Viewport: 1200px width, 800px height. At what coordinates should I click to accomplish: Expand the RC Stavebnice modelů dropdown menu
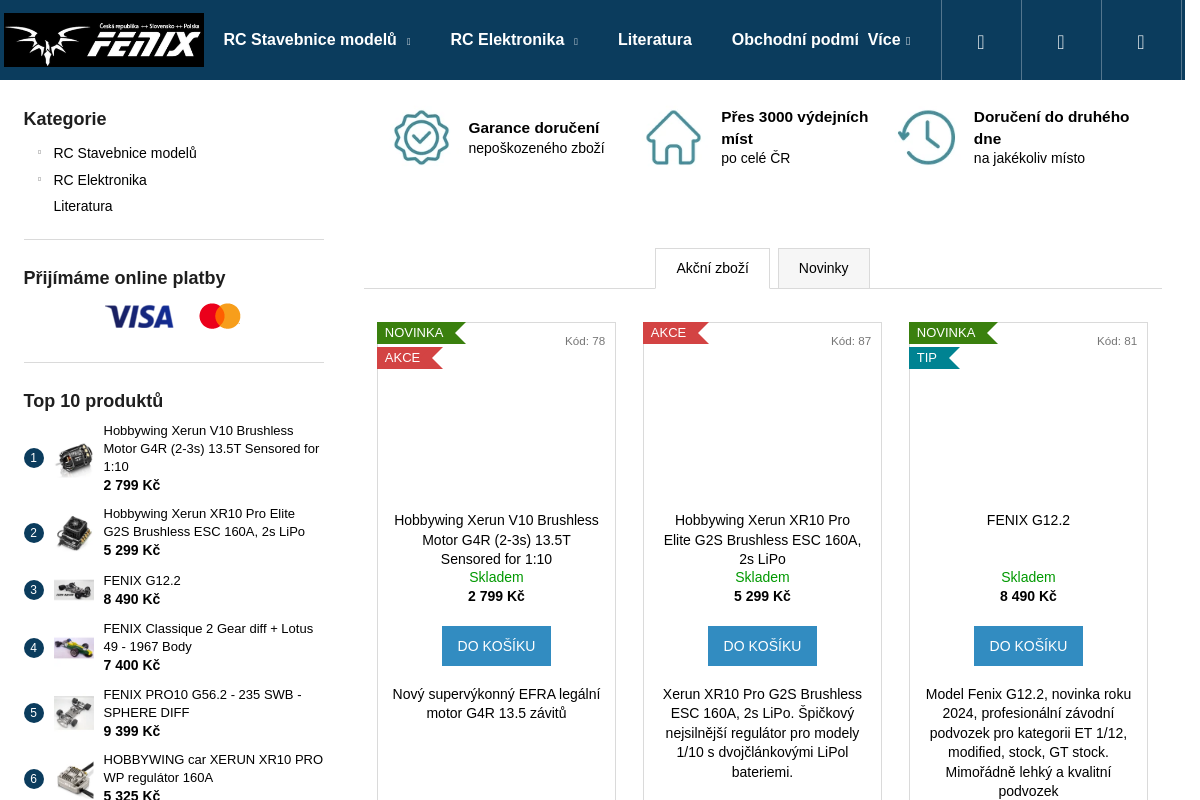click(x=317, y=40)
